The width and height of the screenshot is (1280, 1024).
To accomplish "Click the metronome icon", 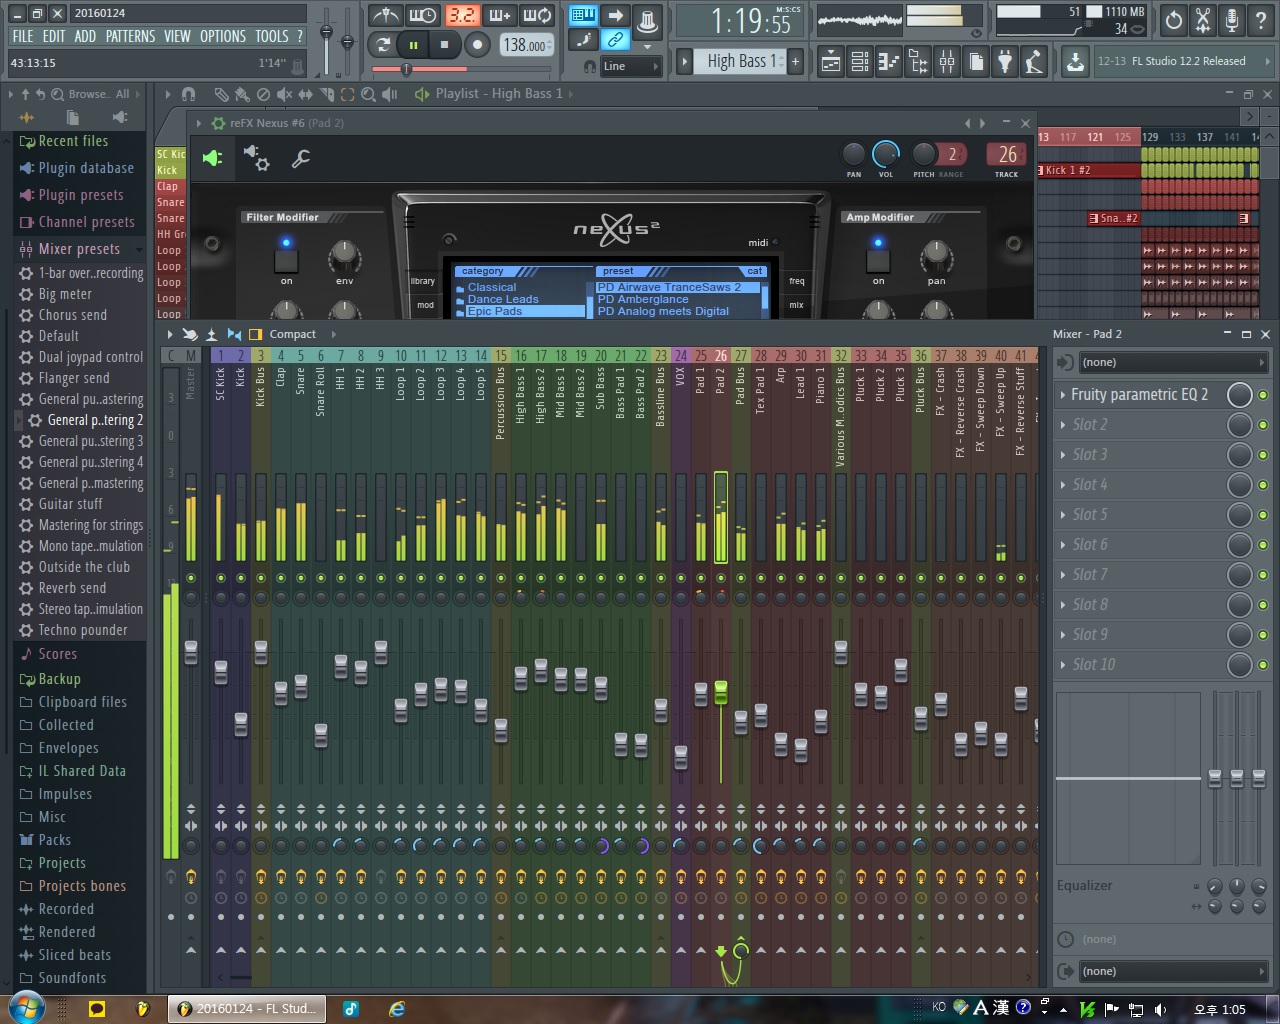I will click(x=385, y=16).
